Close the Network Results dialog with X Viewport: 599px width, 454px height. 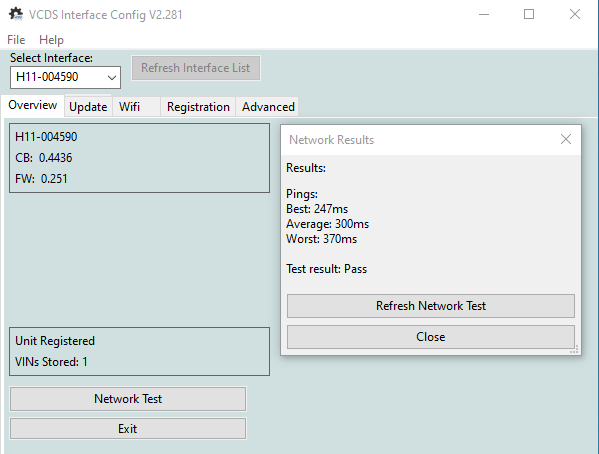(x=566, y=139)
